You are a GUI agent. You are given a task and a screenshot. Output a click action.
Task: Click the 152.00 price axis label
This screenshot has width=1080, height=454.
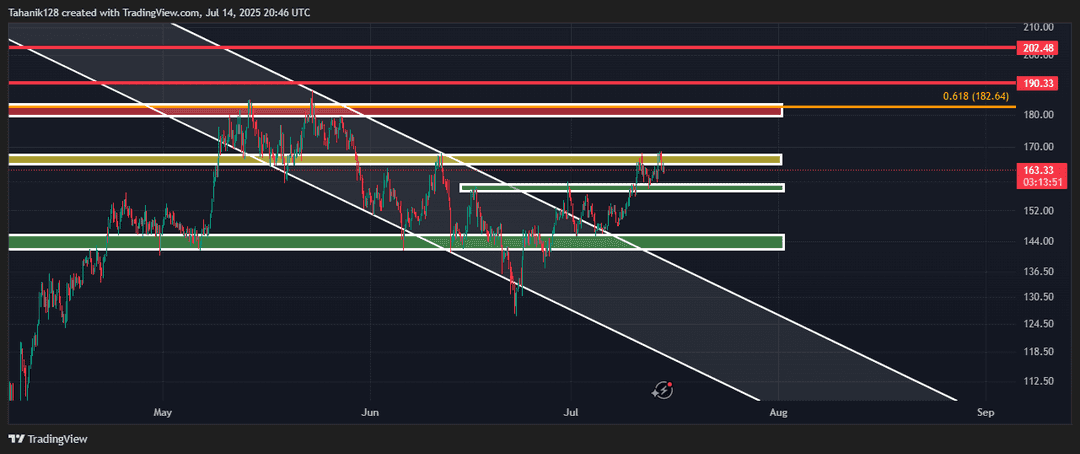pyautogui.click(x=1039, y=211)
